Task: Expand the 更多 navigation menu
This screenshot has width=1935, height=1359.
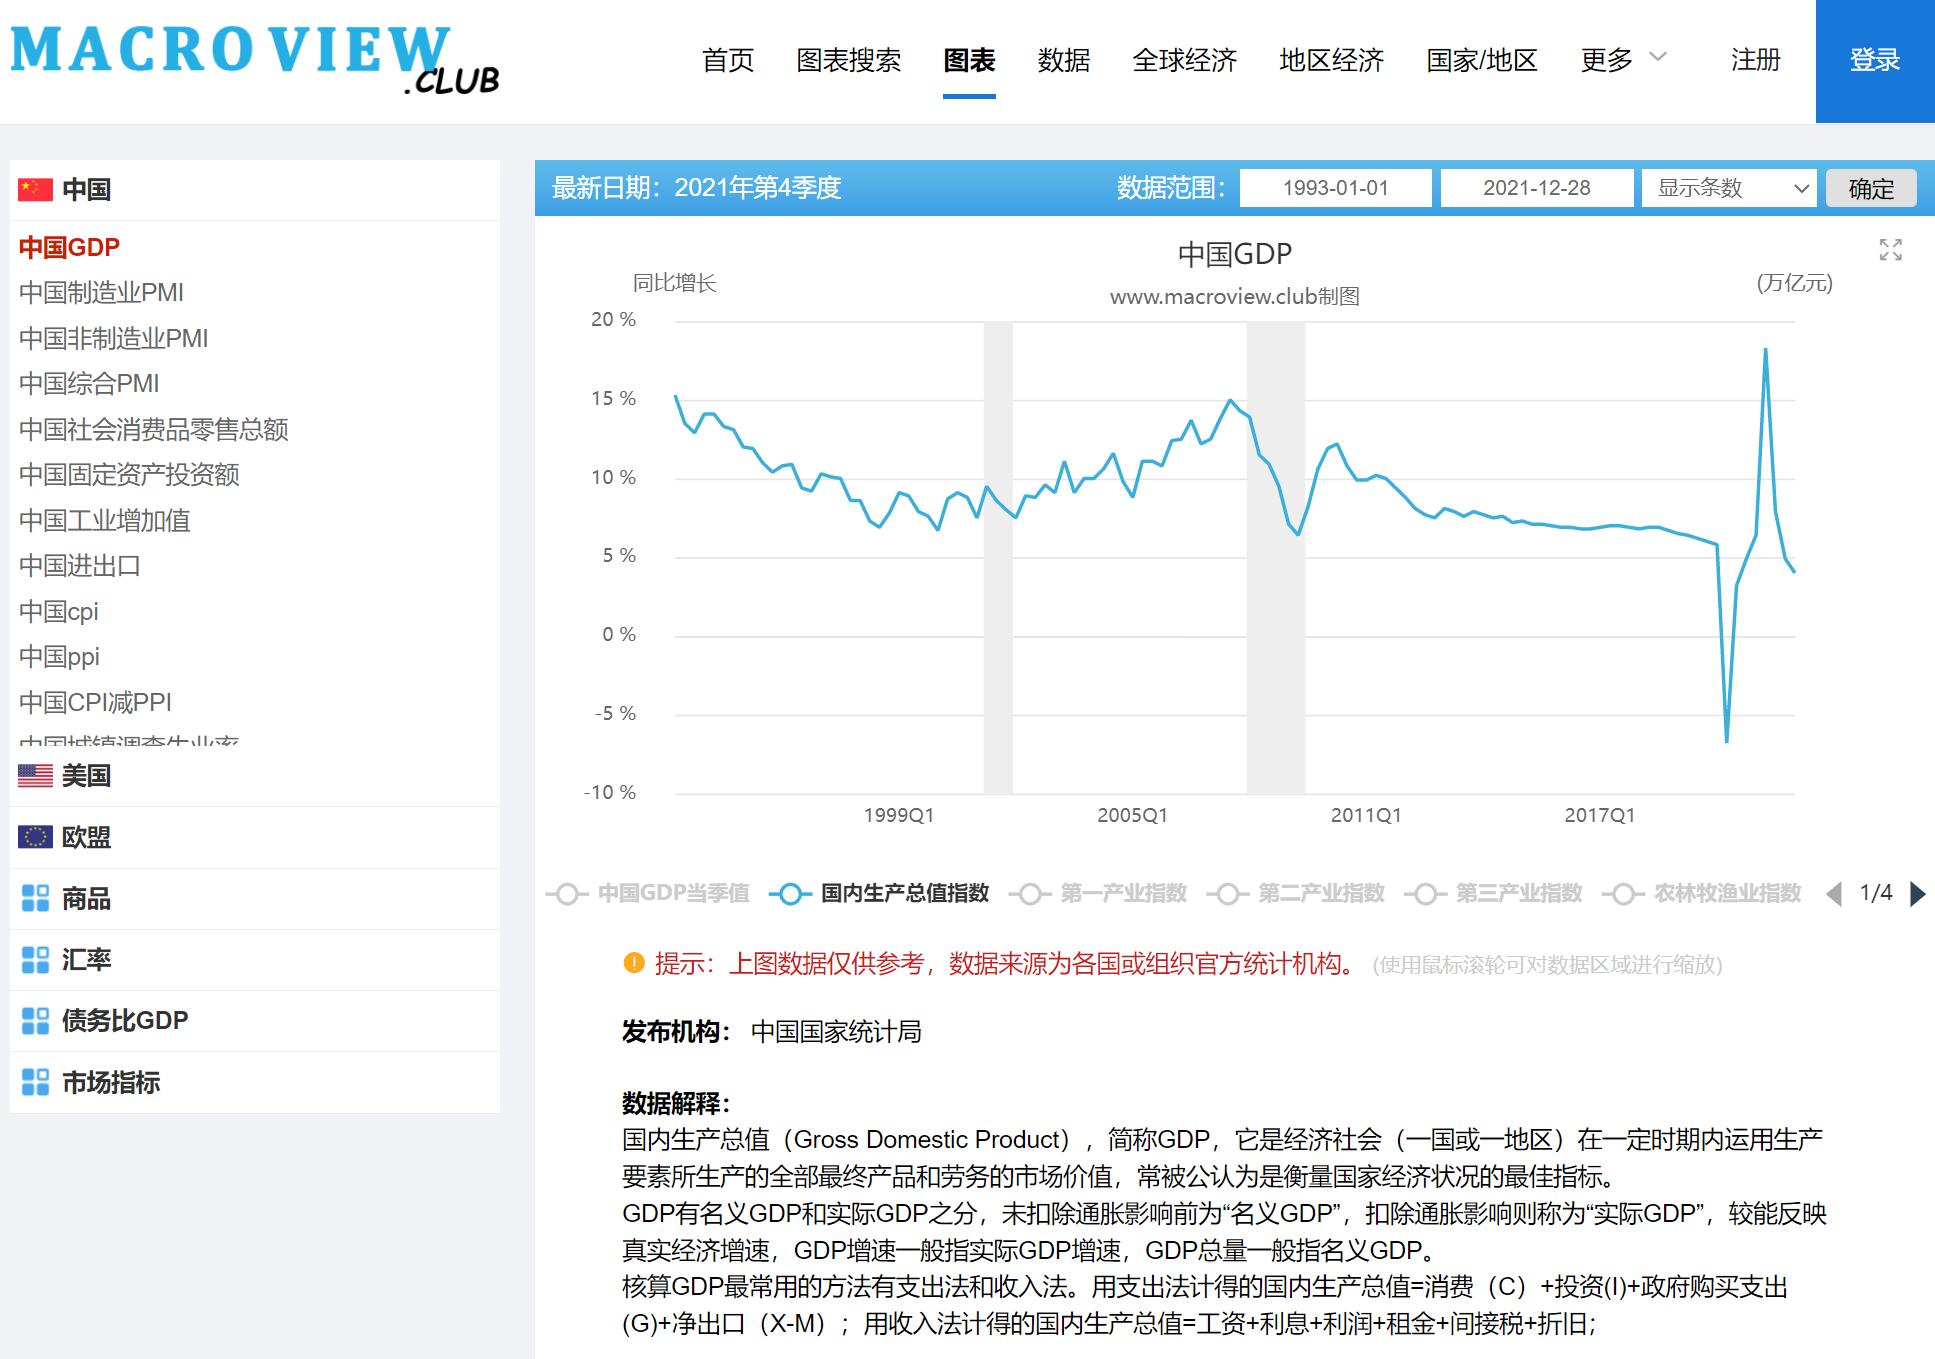Action: [1622, 60]
